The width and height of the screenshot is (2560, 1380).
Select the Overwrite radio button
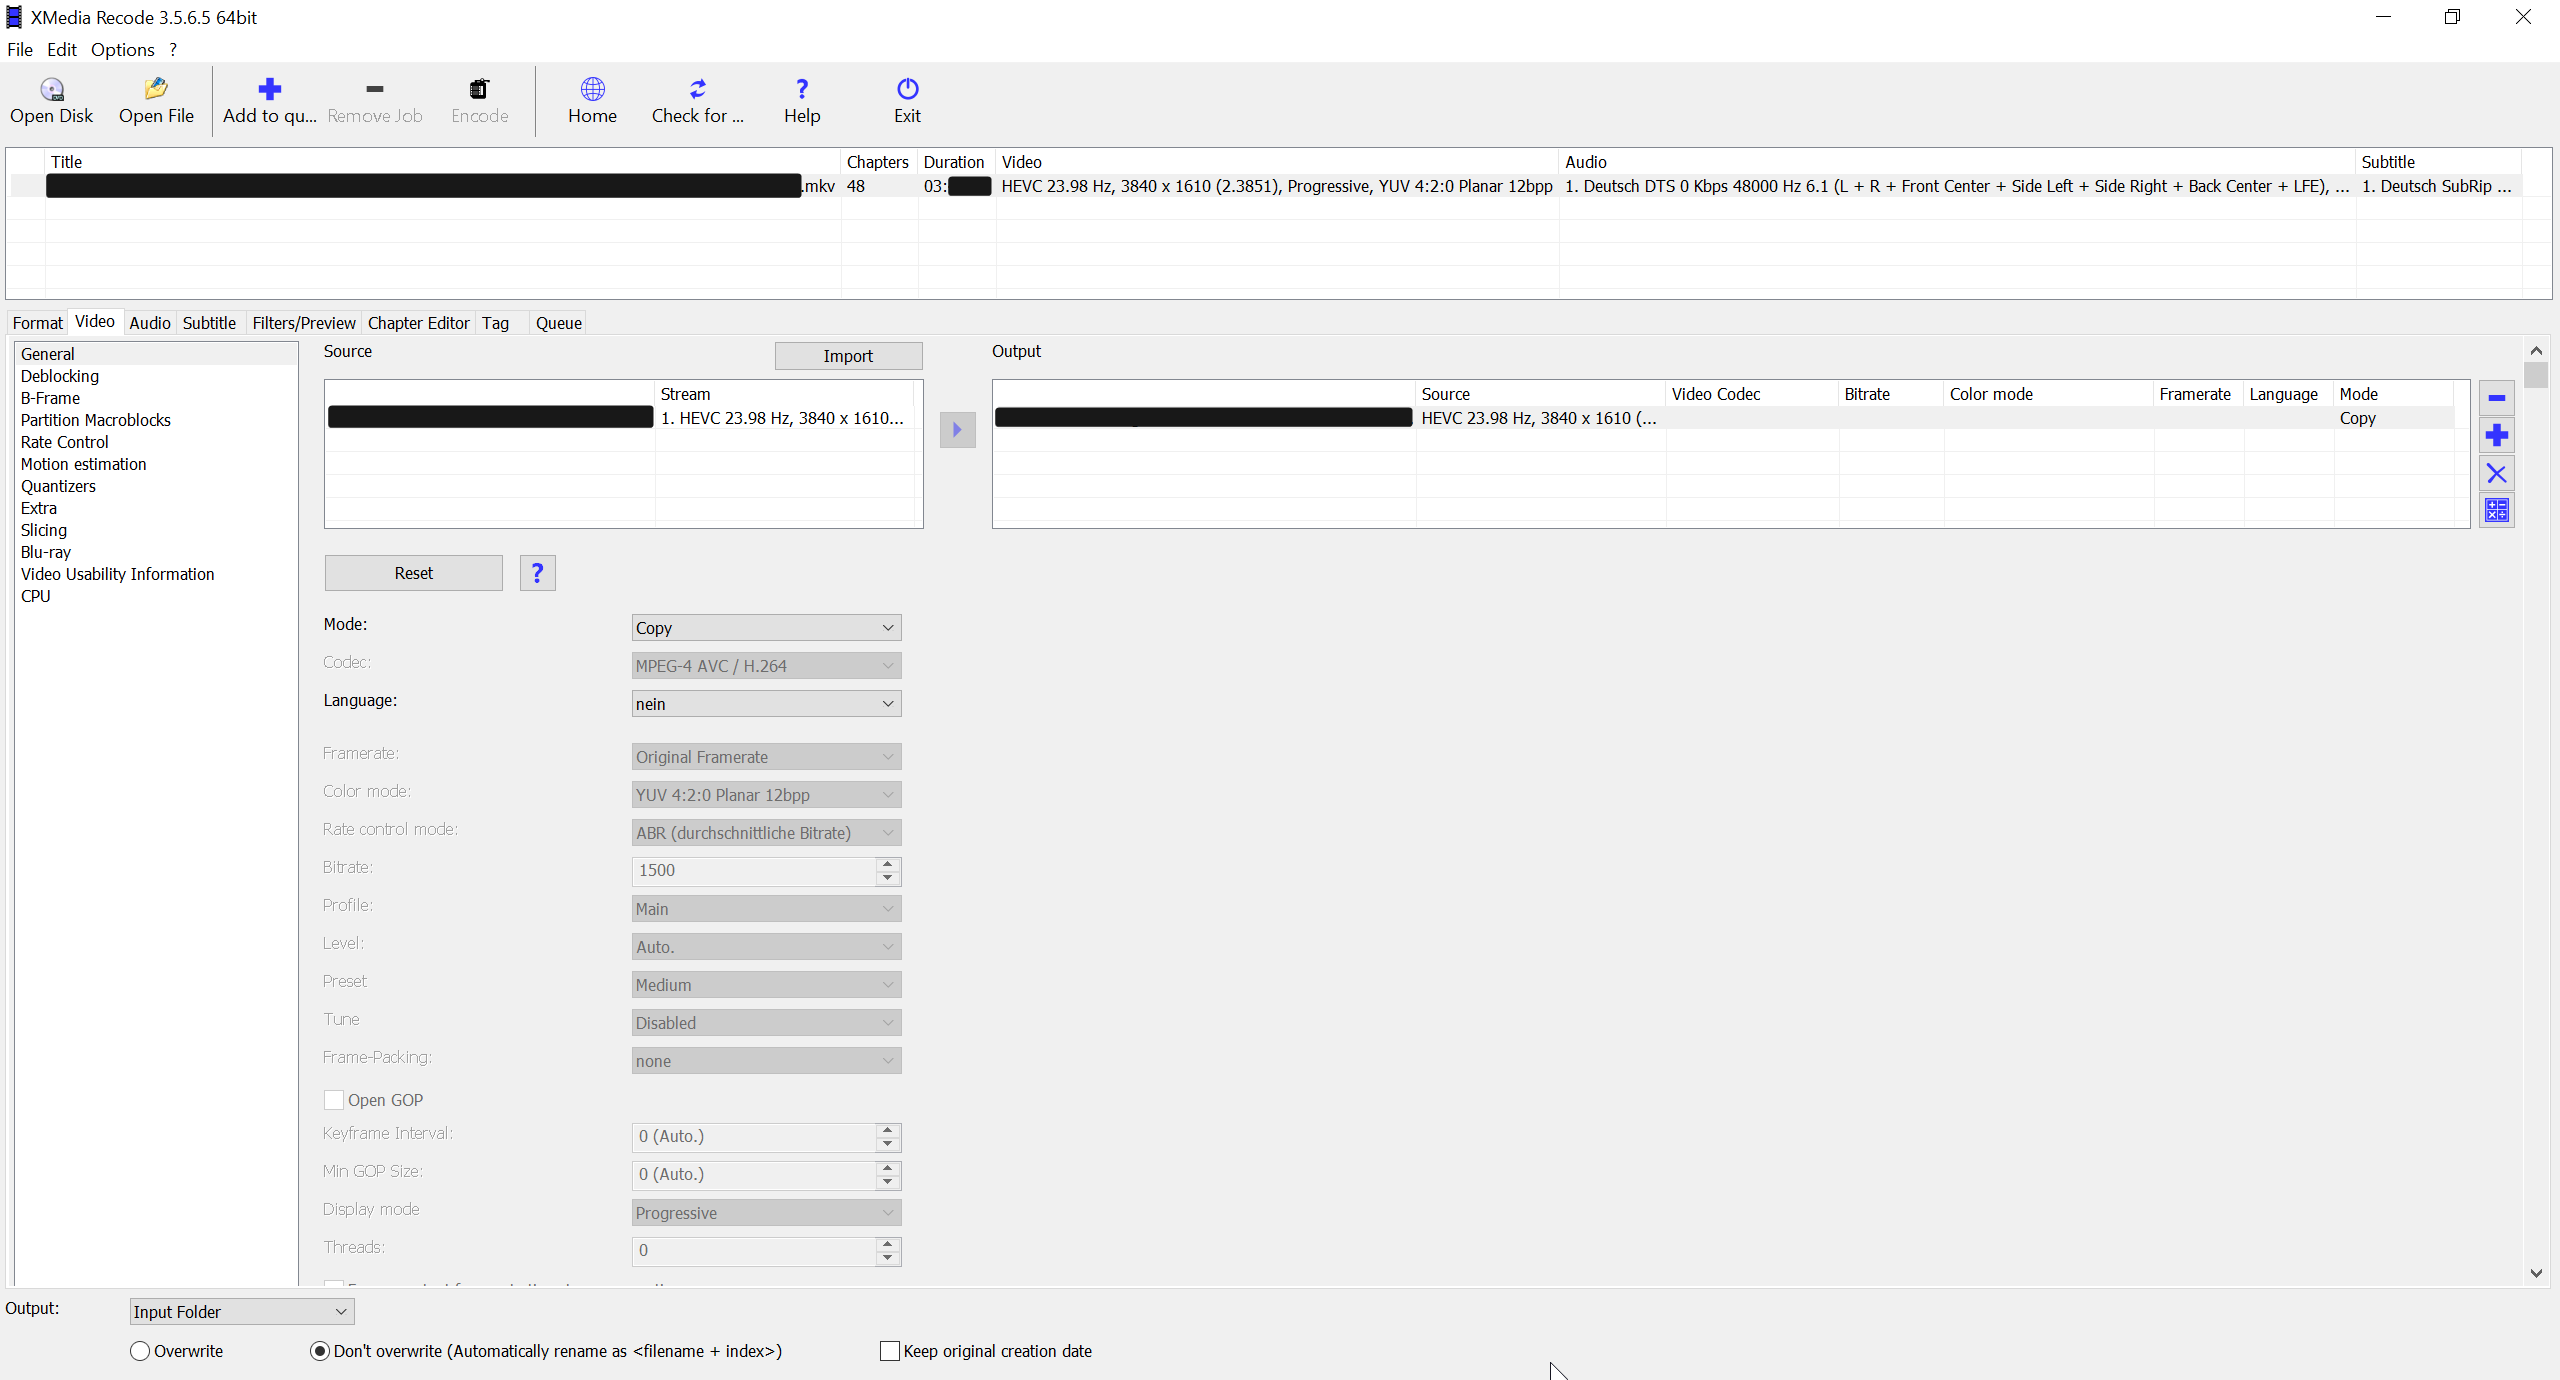tap(140, 1351)
